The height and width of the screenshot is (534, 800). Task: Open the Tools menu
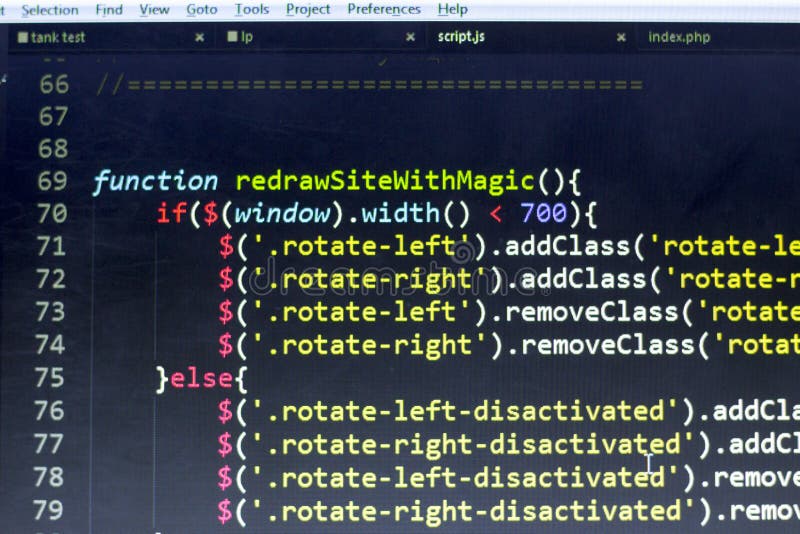pos(252,9)
